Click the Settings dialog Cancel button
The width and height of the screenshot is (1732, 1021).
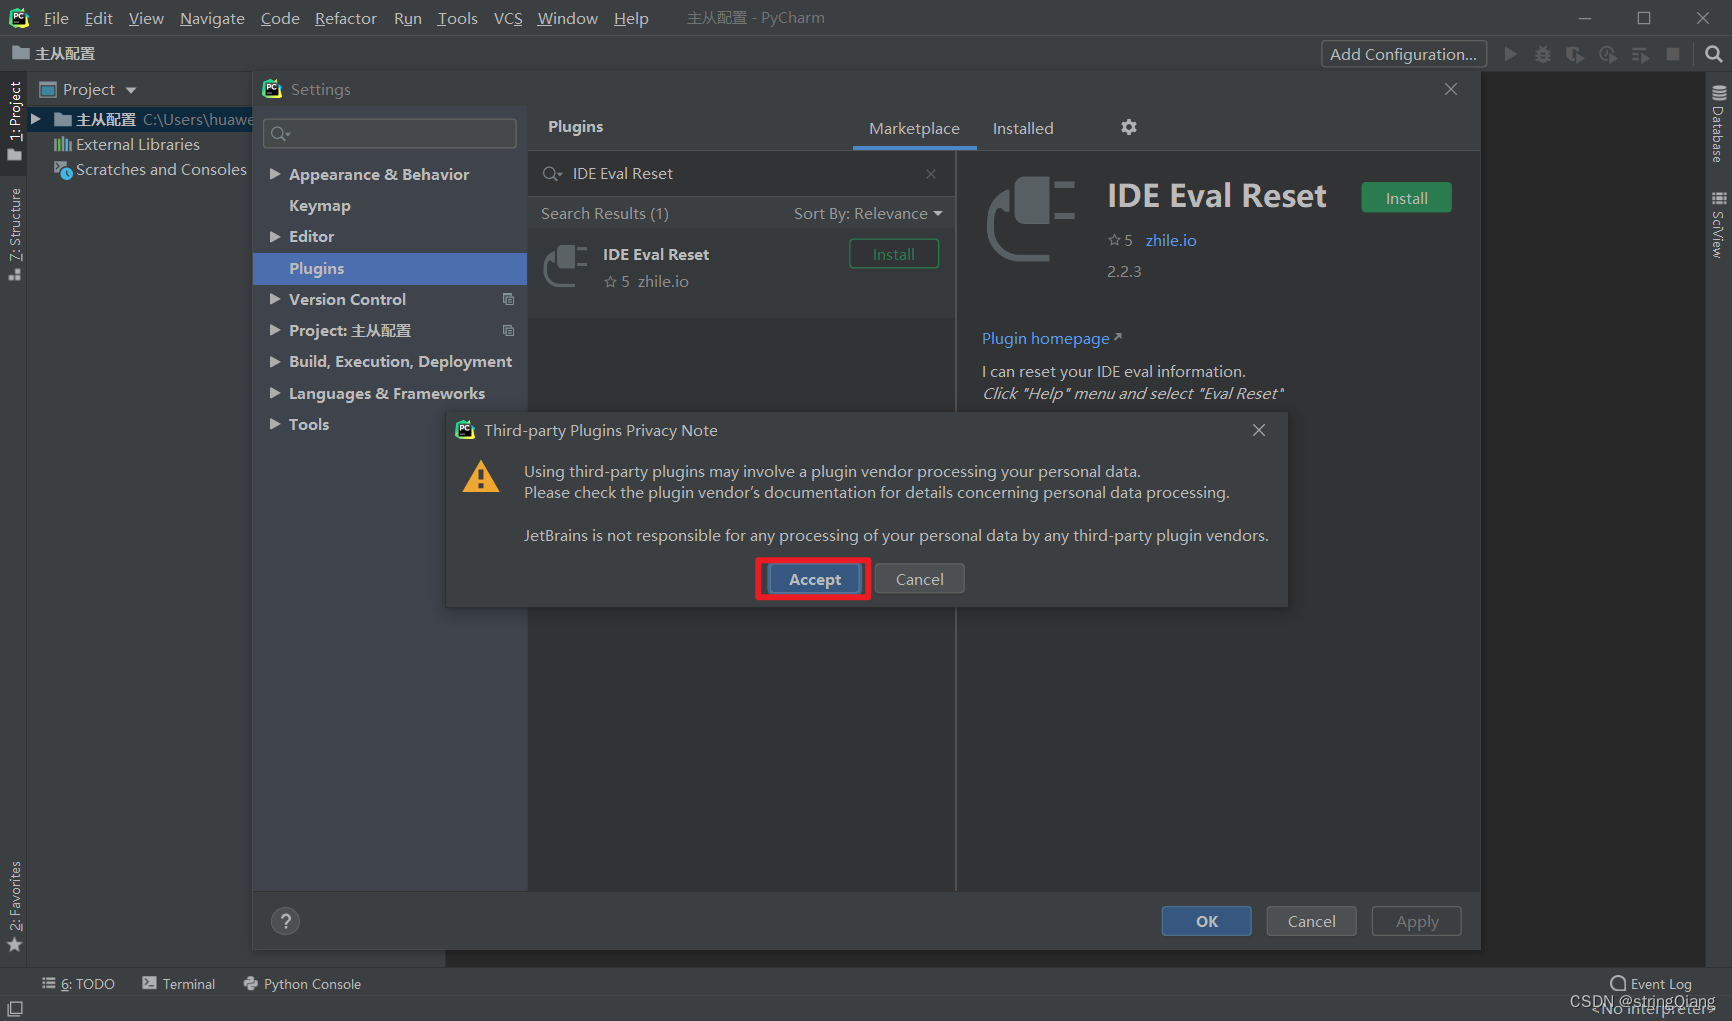1311,921
